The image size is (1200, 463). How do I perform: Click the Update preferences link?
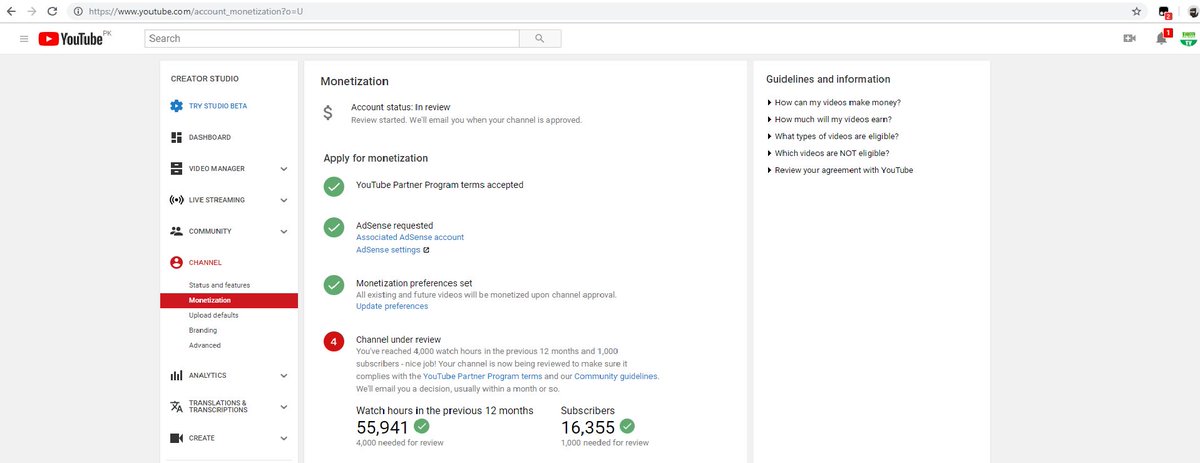392,306
